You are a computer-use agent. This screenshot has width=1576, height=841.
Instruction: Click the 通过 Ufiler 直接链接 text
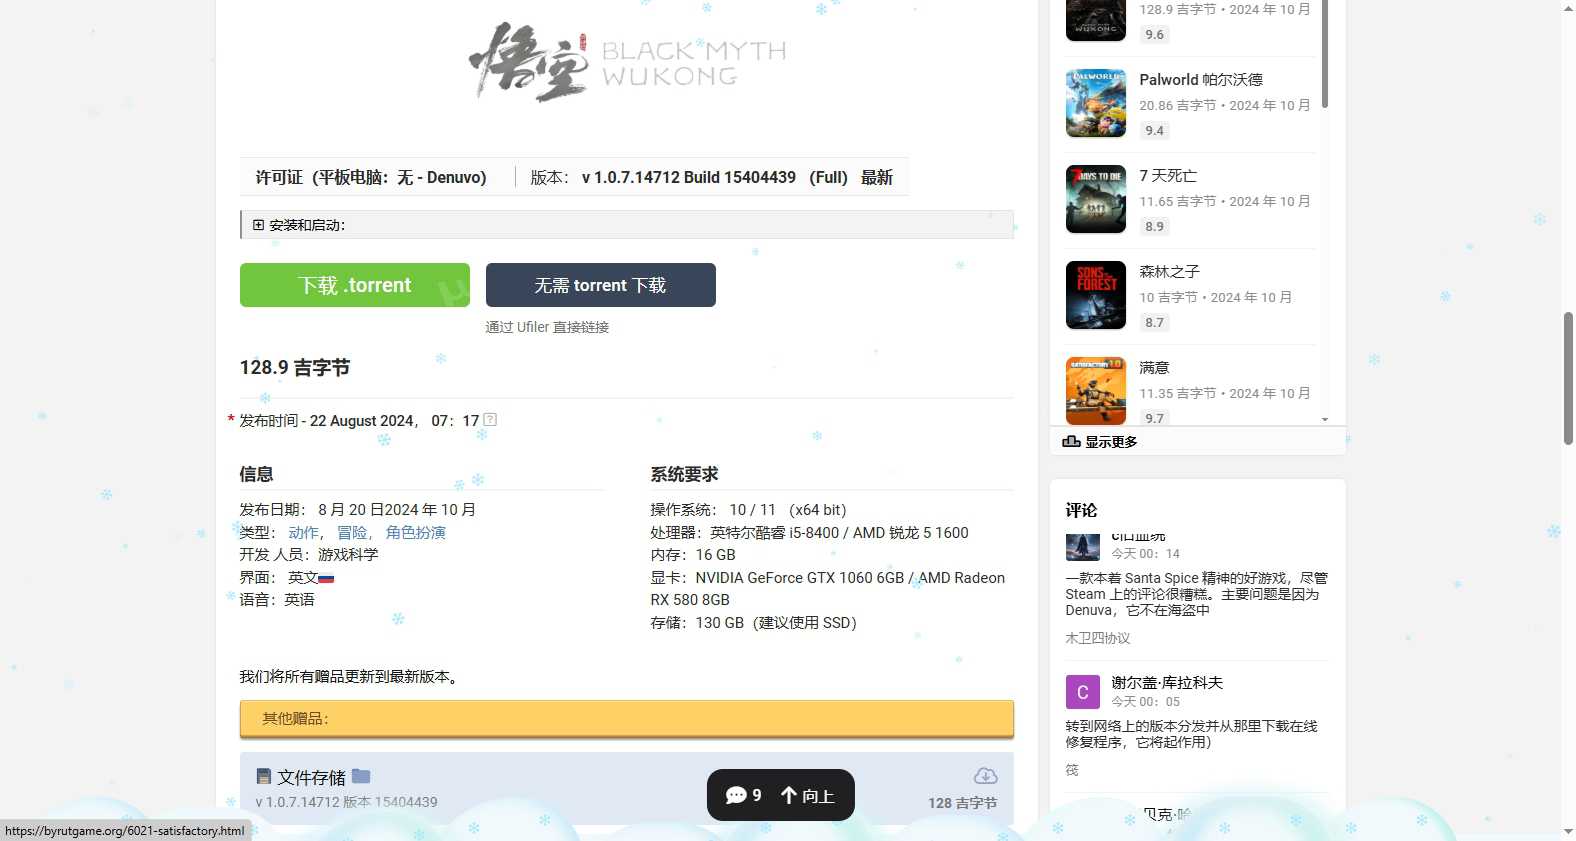pyautogui.click(x=547, y=327)
